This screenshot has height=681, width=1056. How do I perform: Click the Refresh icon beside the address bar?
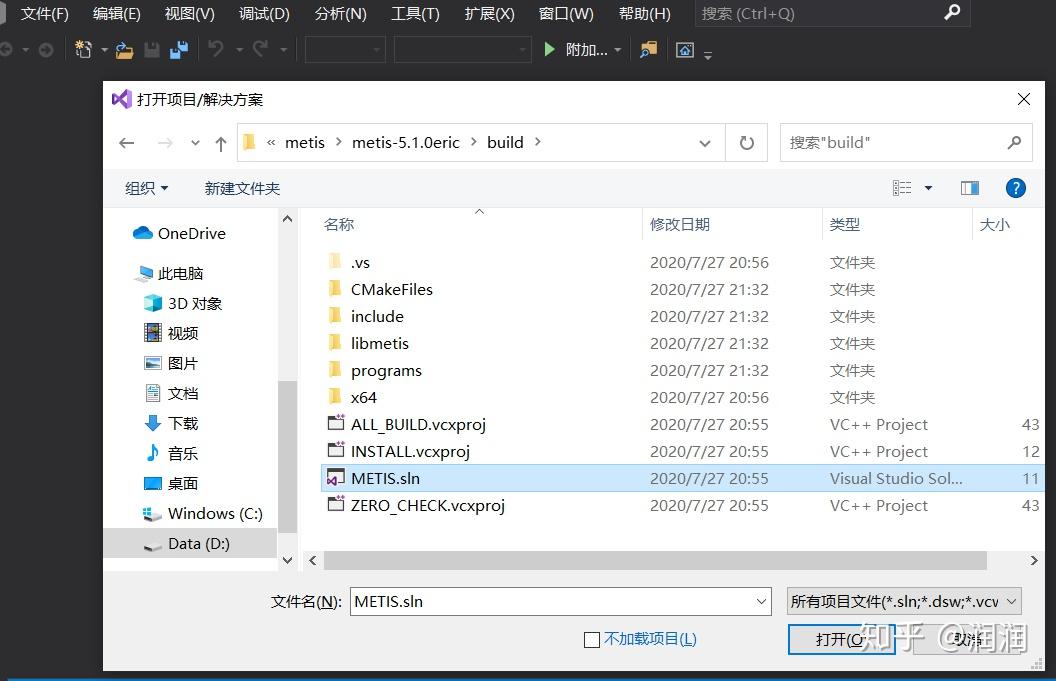(746, 142)
